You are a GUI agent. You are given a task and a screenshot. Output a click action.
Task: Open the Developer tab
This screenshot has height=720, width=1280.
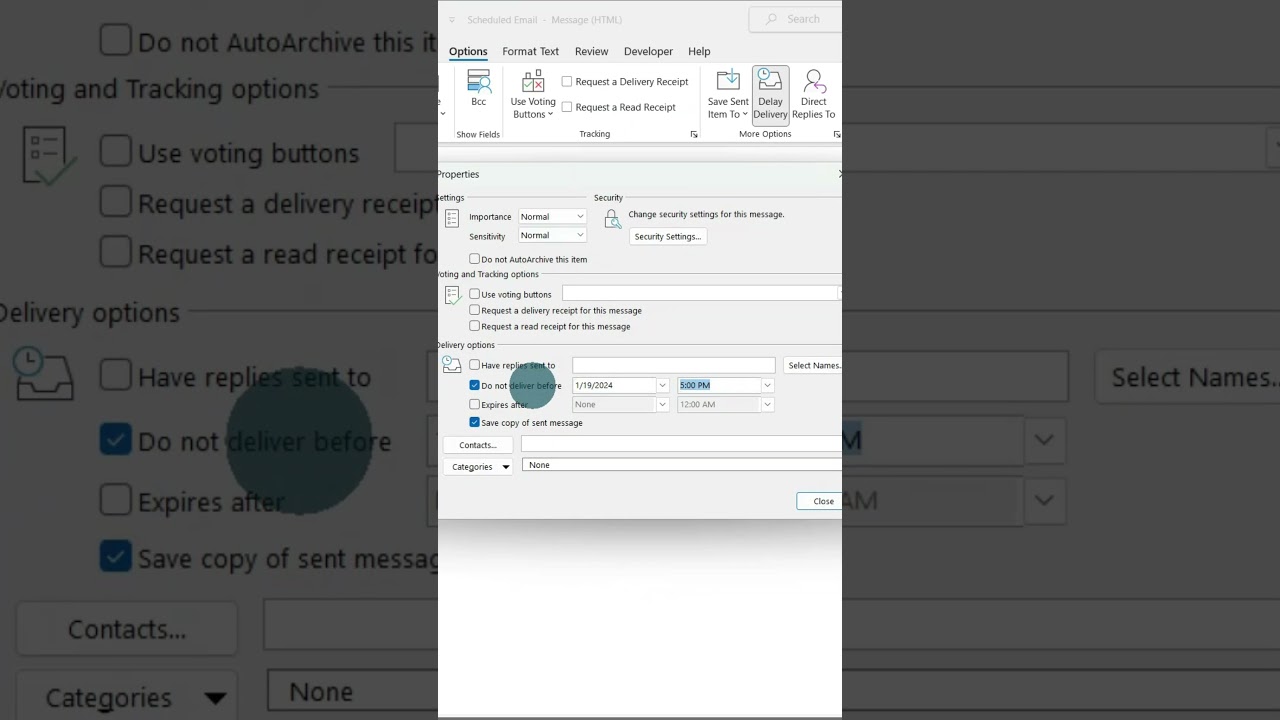[648, 51]
